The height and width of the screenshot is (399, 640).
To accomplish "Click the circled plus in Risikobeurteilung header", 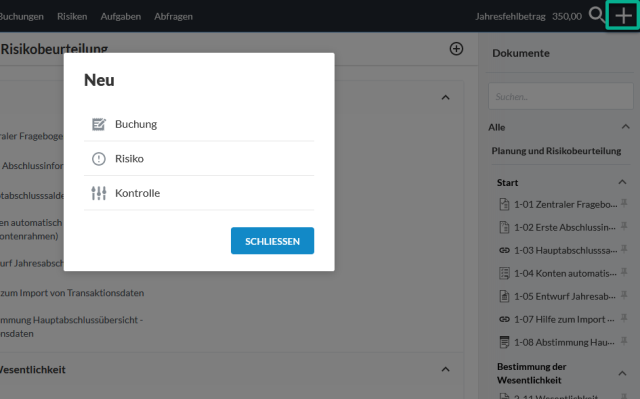I will [456, 49].
